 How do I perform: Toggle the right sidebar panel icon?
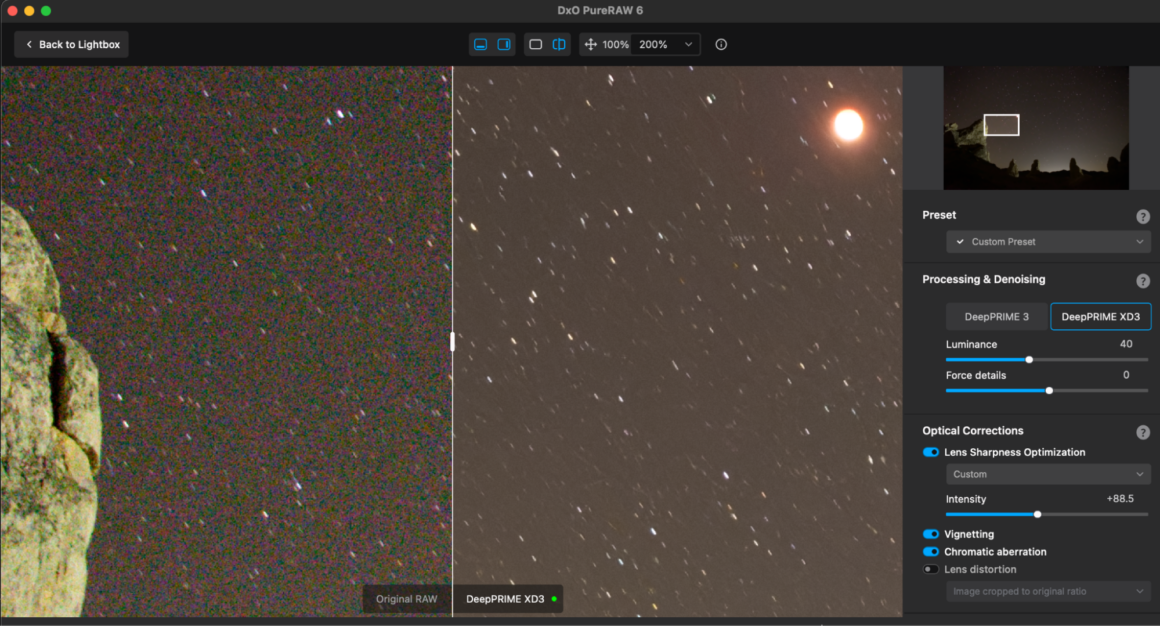[x=504, y=45]
